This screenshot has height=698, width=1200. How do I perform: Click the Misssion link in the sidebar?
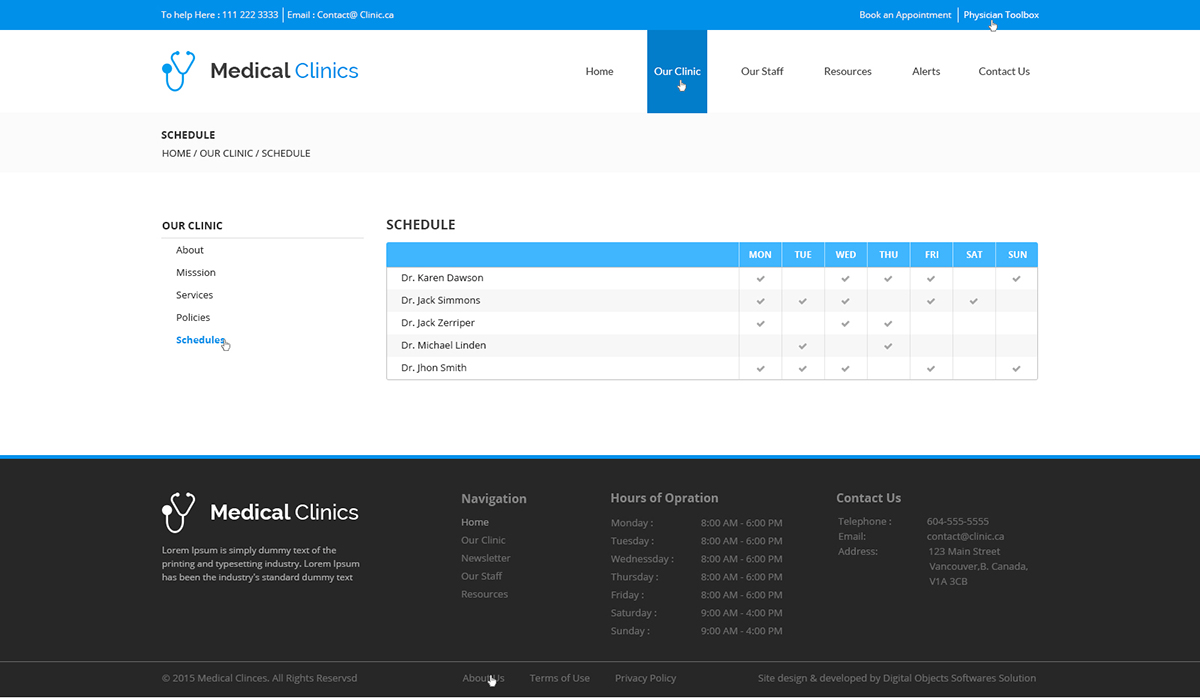pyautogui.click(x=195, y=272)
